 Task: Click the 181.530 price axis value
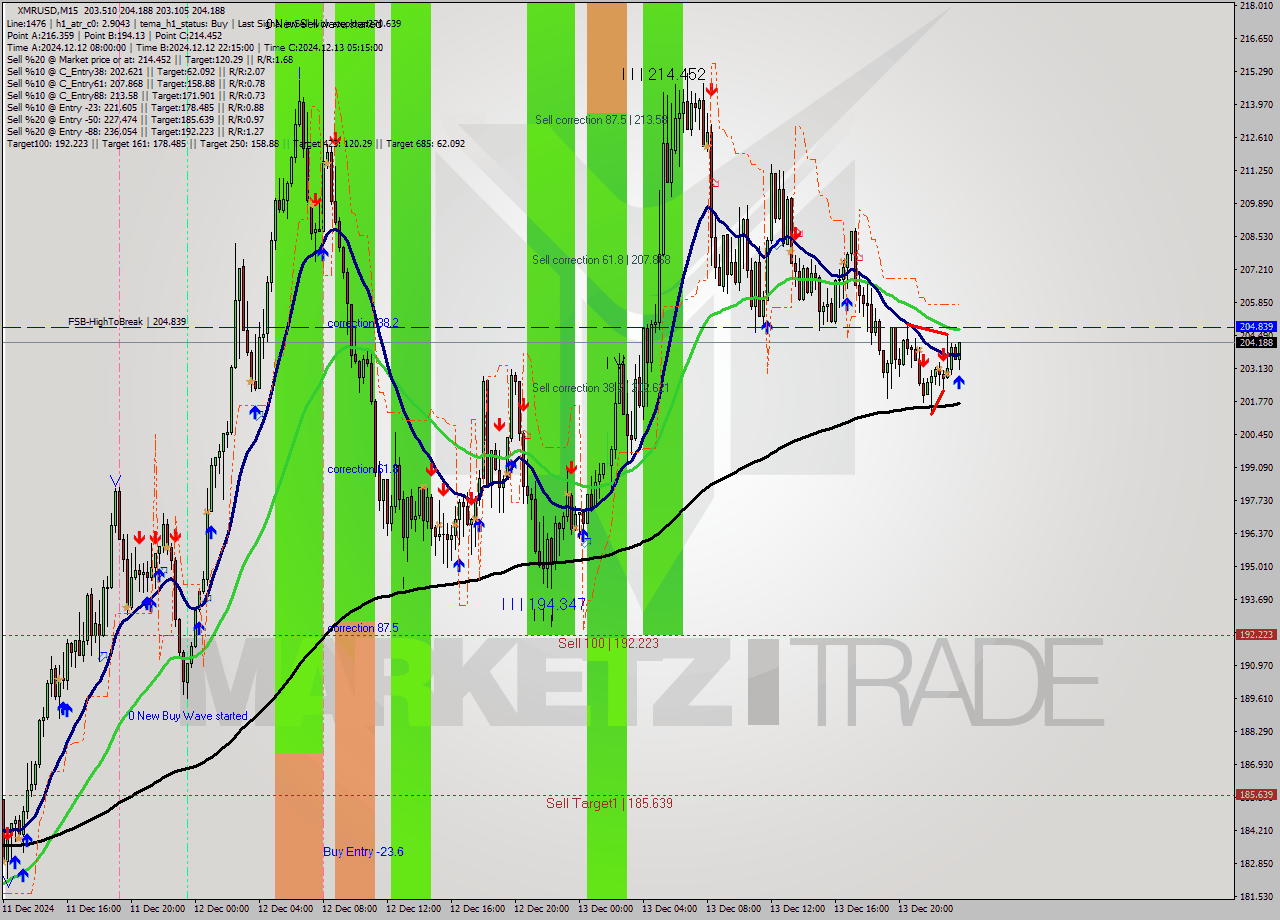pyautogui.click(x=1255, y=896)
